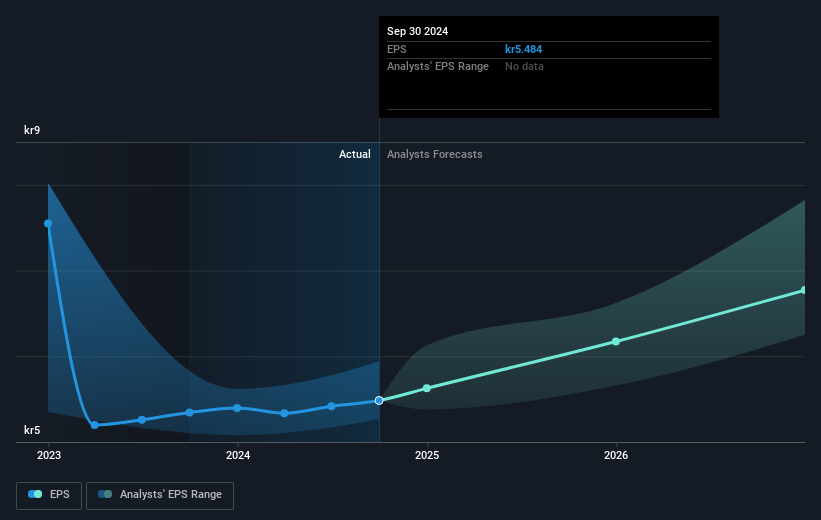Click the kr5 axis label
The height and width of the screenshot is (520, 821).
(32, 430)
